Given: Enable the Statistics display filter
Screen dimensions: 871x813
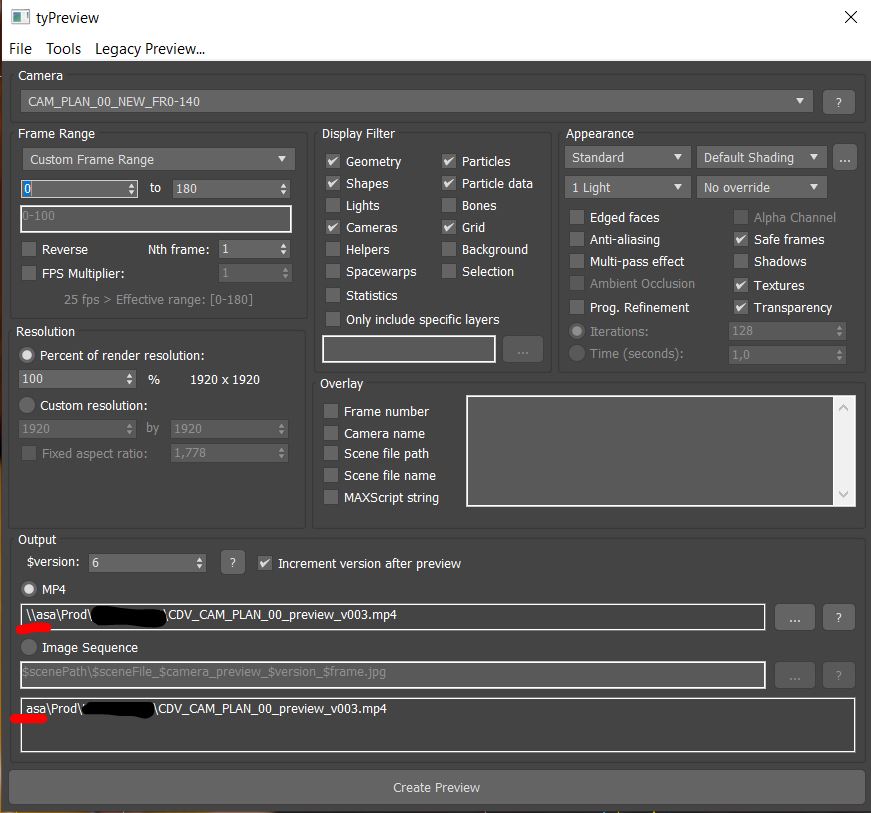Looking at the screenshot, I should 333,295.
